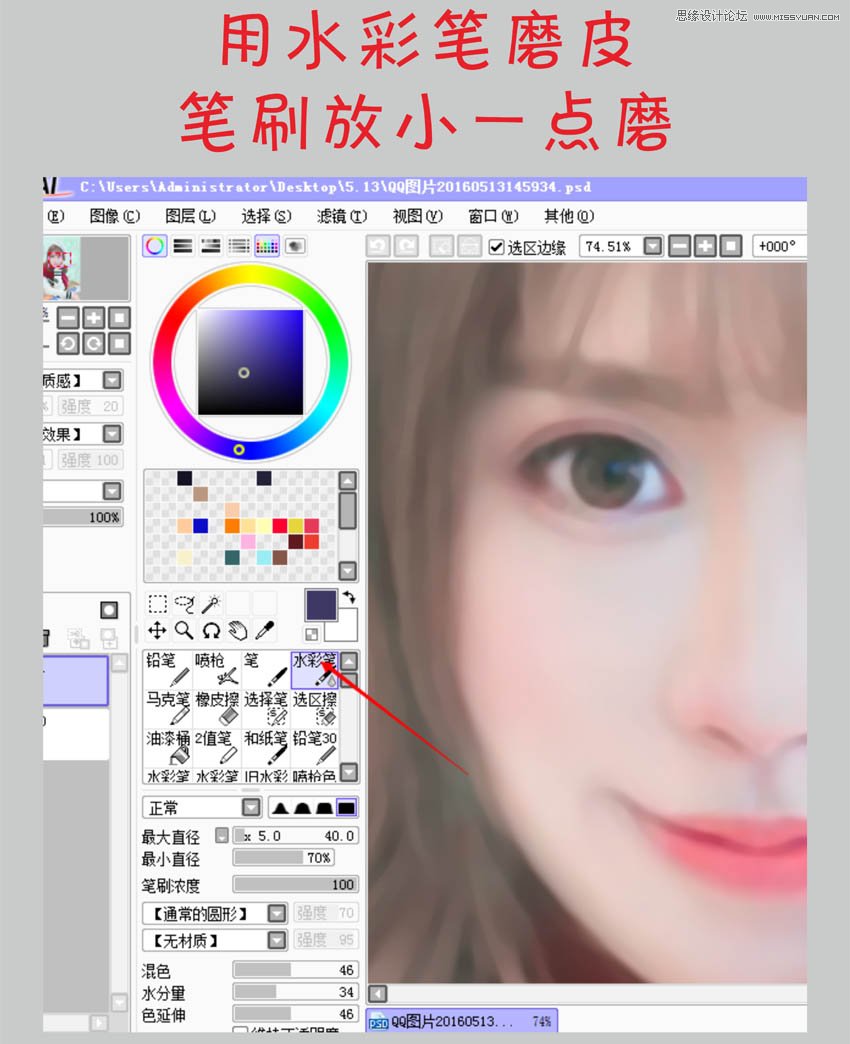This screenshot has width=850, height=1044.
Task: Open the 图层(L) menu
Action: tap(190, 216)
